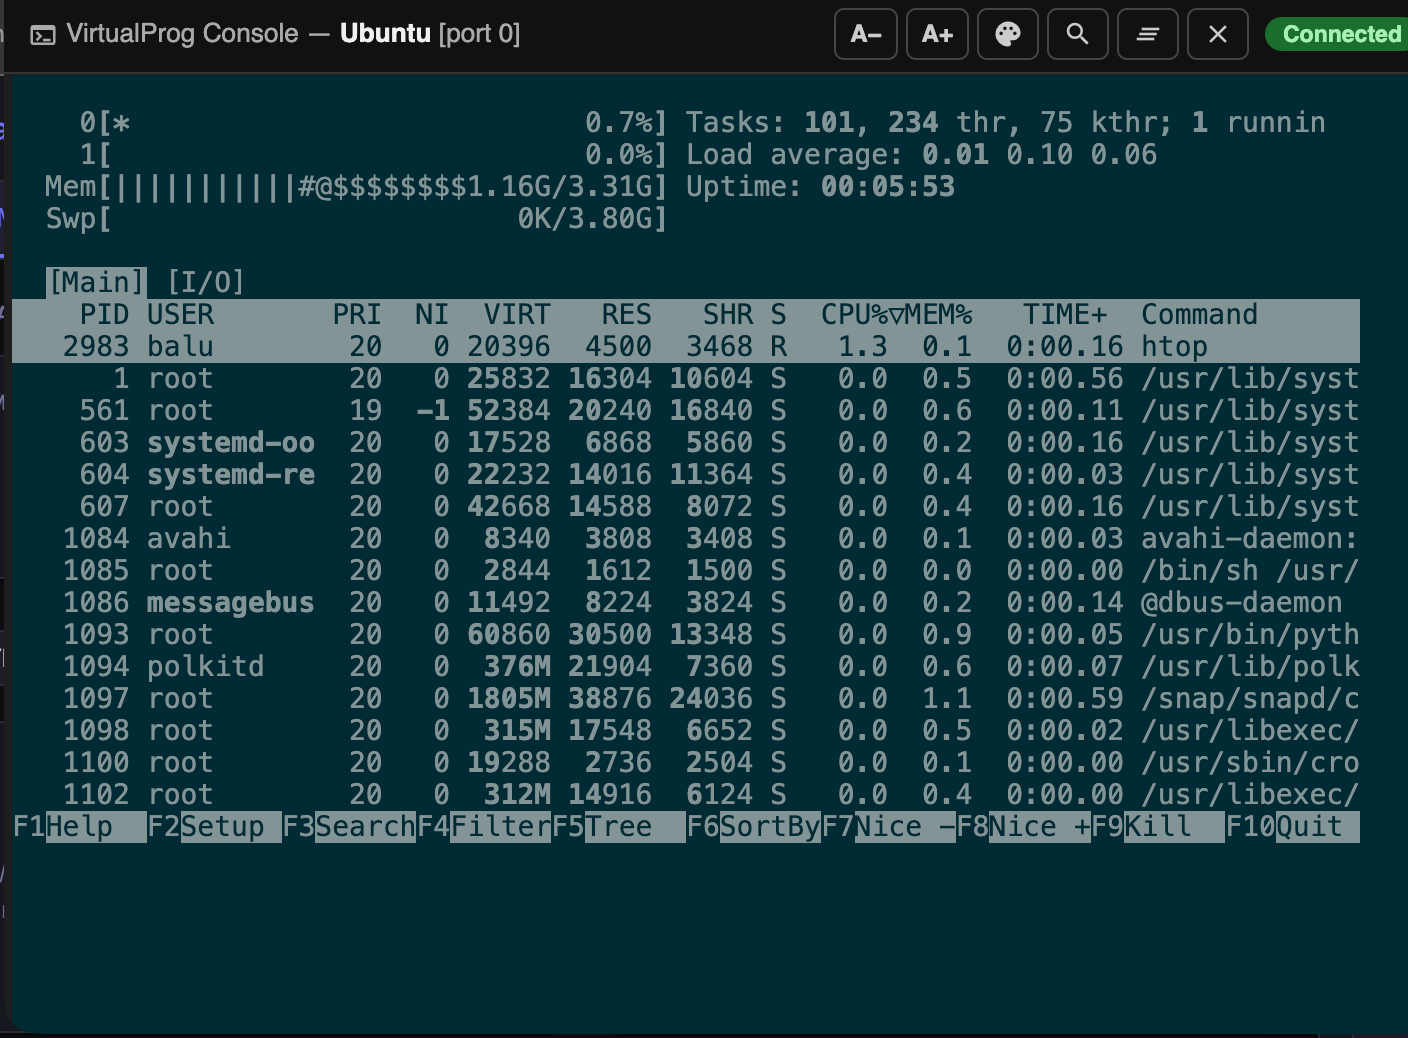This screenshot has height=1038, width=1408.
Task: Click CPU 1 usage meter bar
Action: 373,155
